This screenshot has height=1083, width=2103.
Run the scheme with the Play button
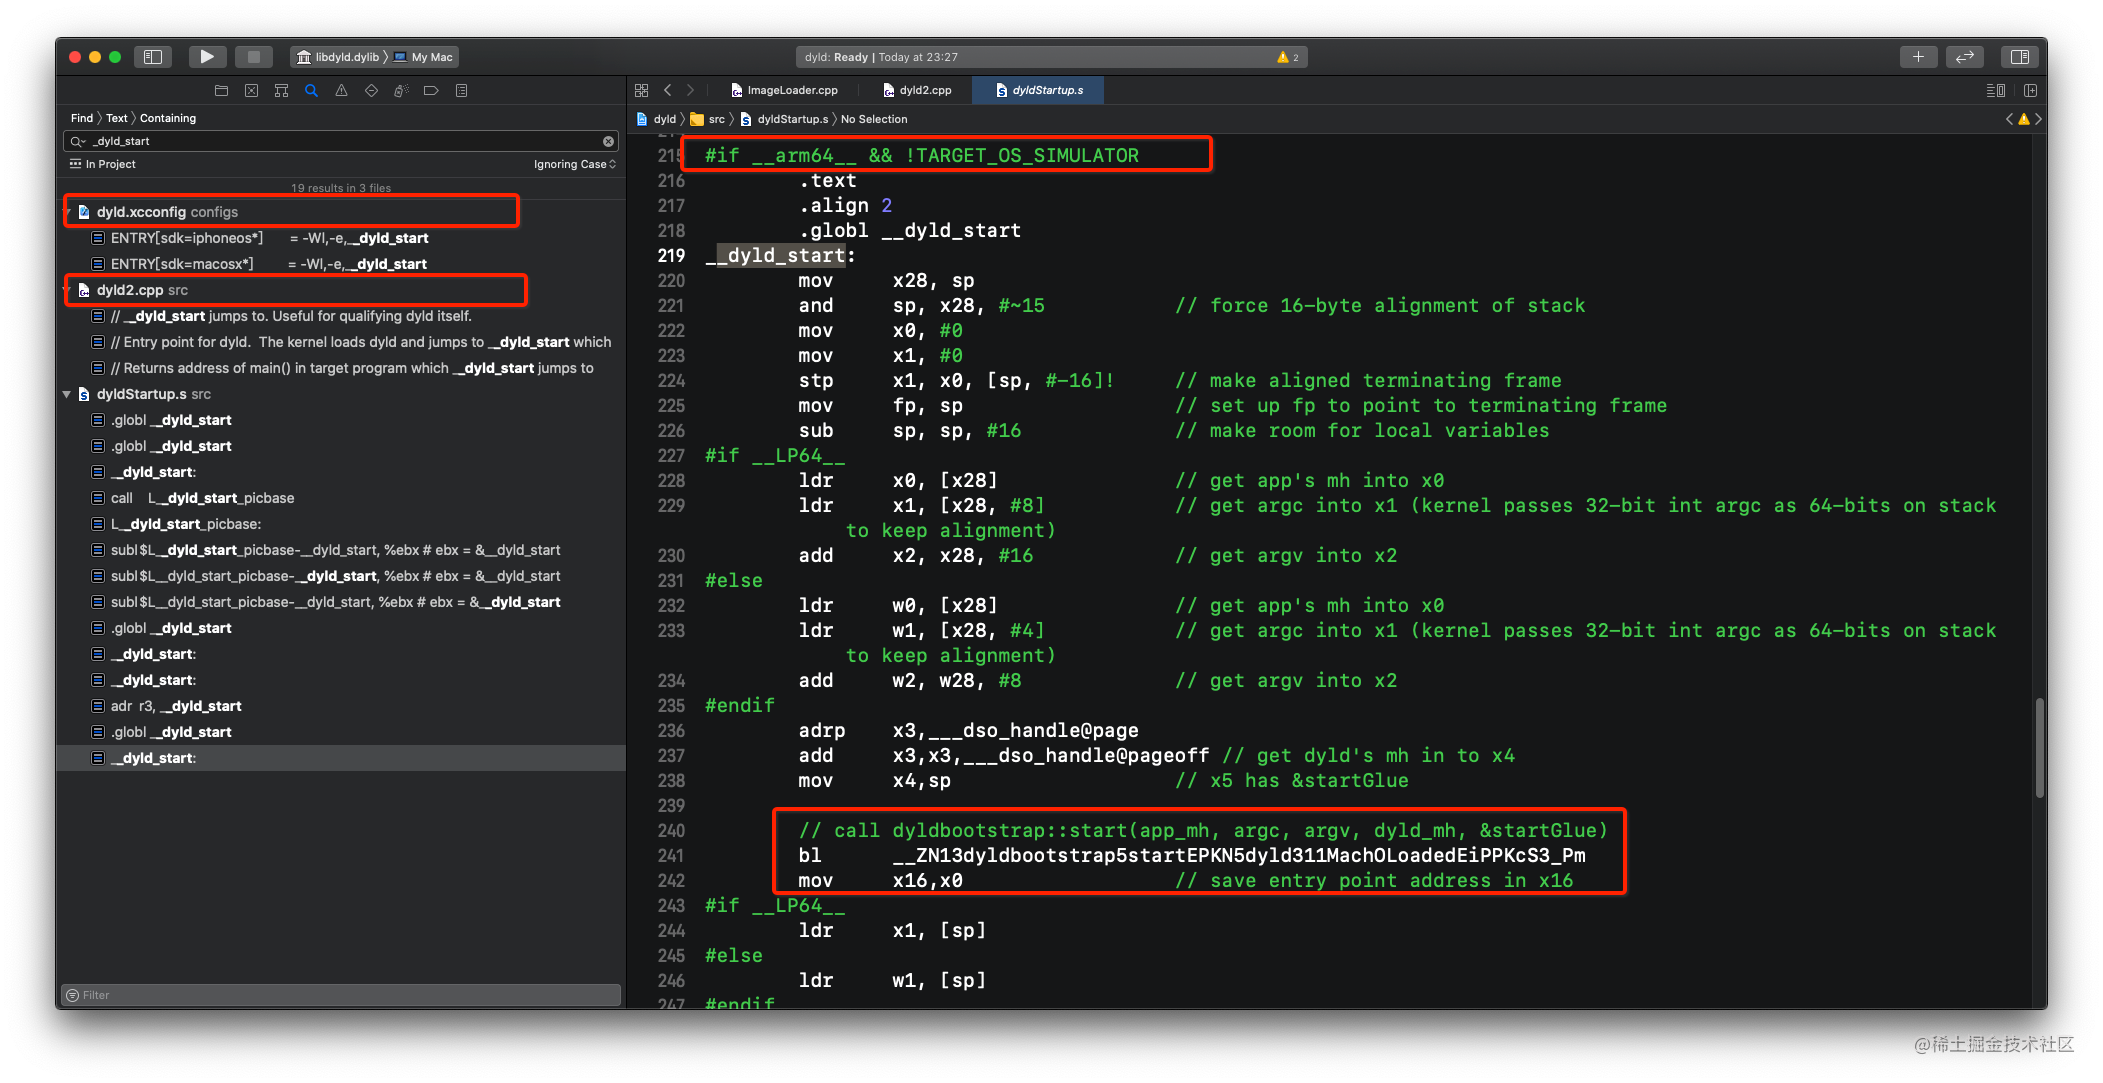click(x=207, y=57)
